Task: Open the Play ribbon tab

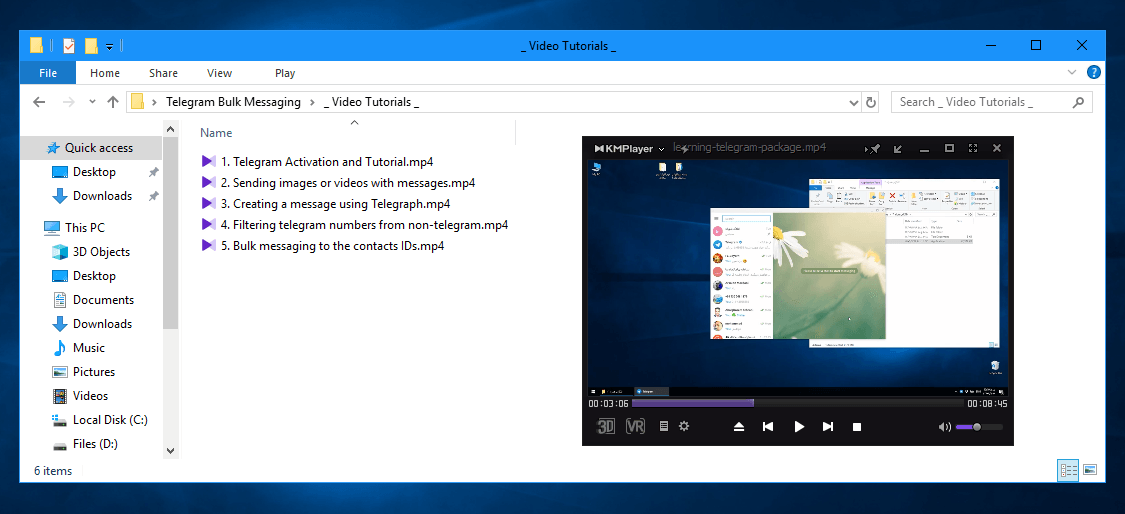Action: [x=285, y=73]
